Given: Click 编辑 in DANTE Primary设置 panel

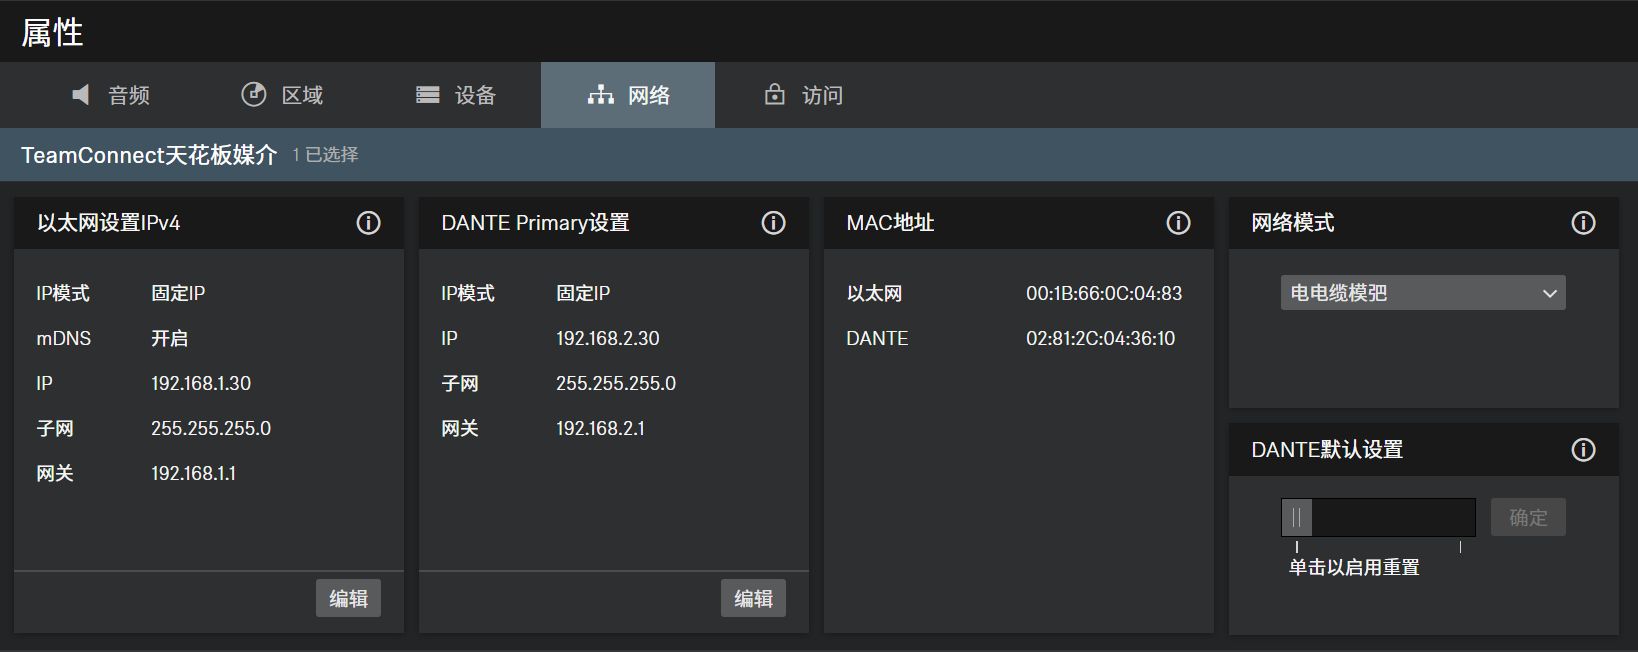Looking at the screenshot, I should (x=753, y=599).
